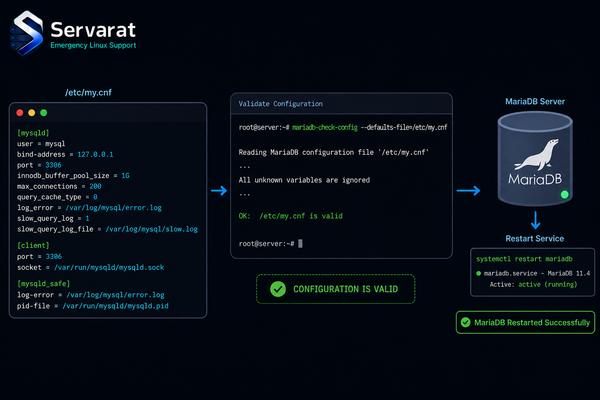Click the MariaDB wordmark on the cylinder
The image size is (600, 400).
(535, 179)
